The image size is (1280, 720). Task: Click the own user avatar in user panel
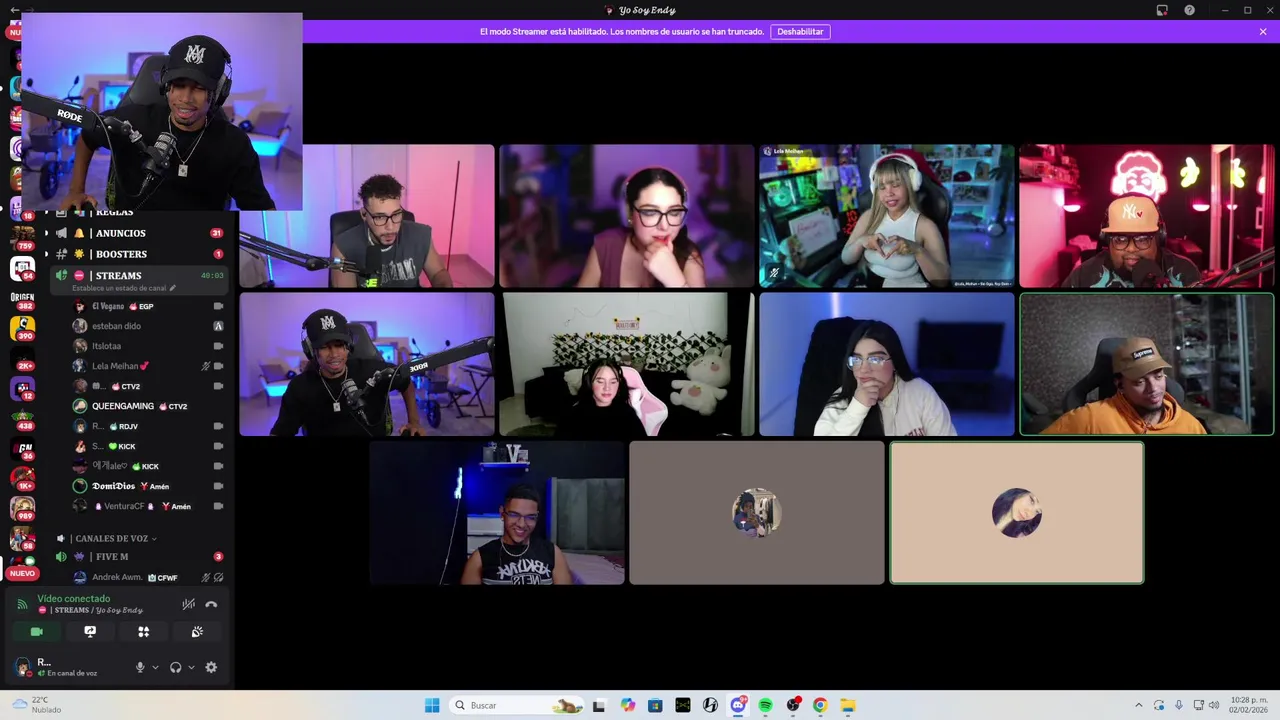pyautogui.click(x=23, y=667)
